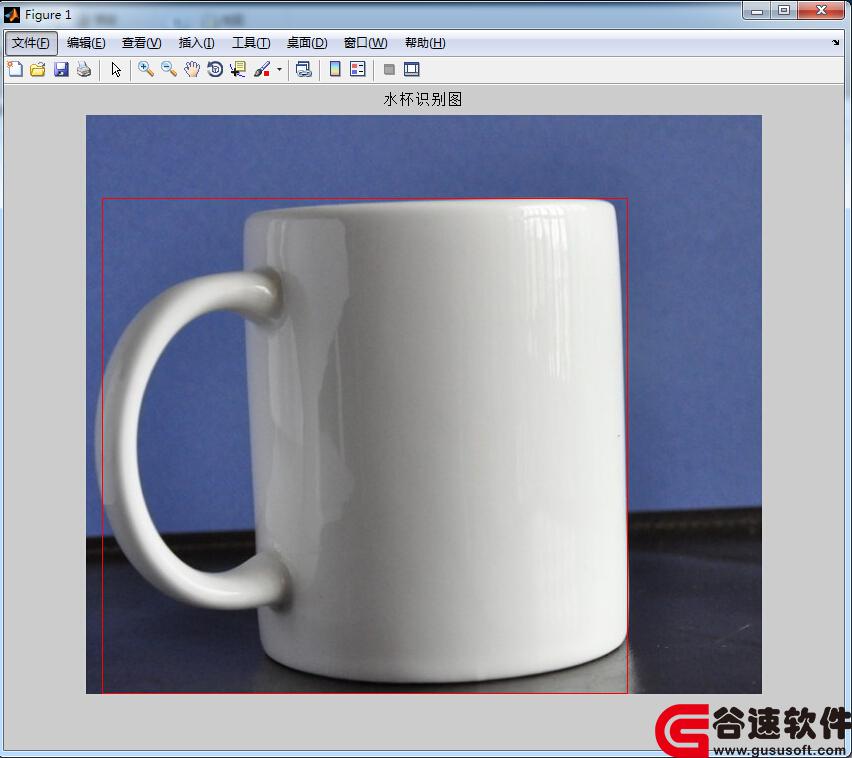
Task: Print figure with the printer icon
Action: coord(84,70)
